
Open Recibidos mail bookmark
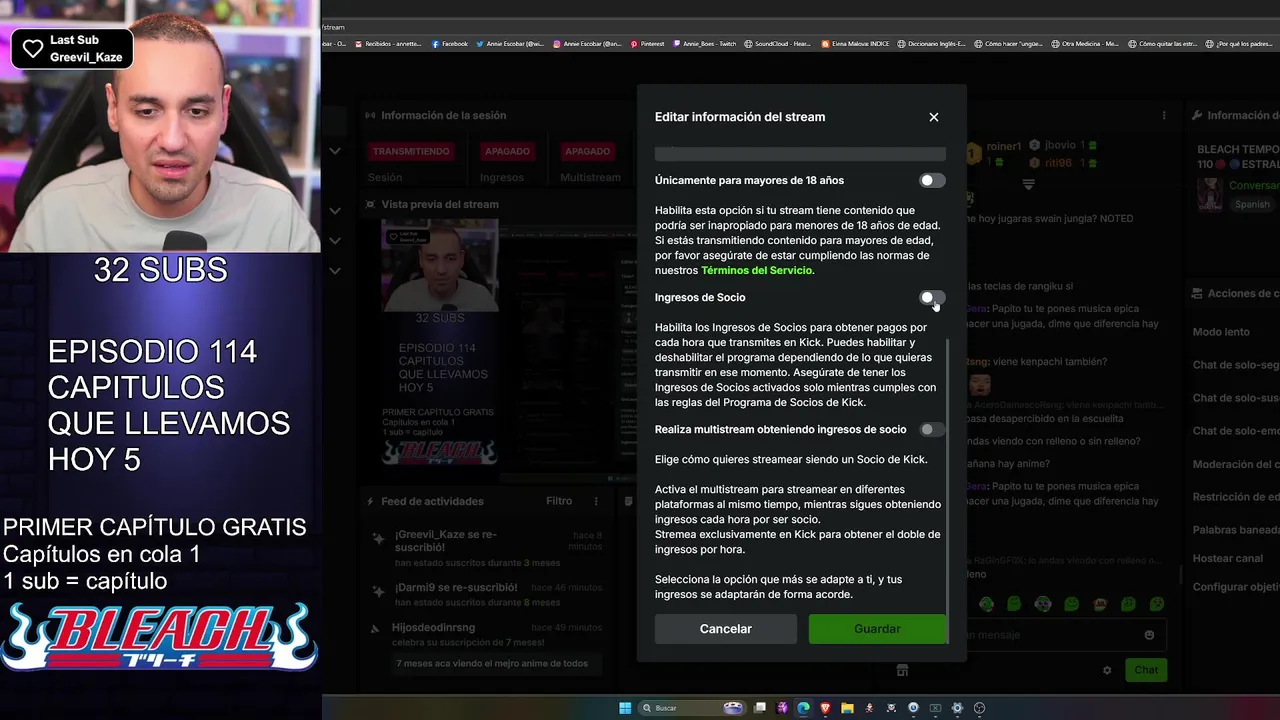[388, 44]
